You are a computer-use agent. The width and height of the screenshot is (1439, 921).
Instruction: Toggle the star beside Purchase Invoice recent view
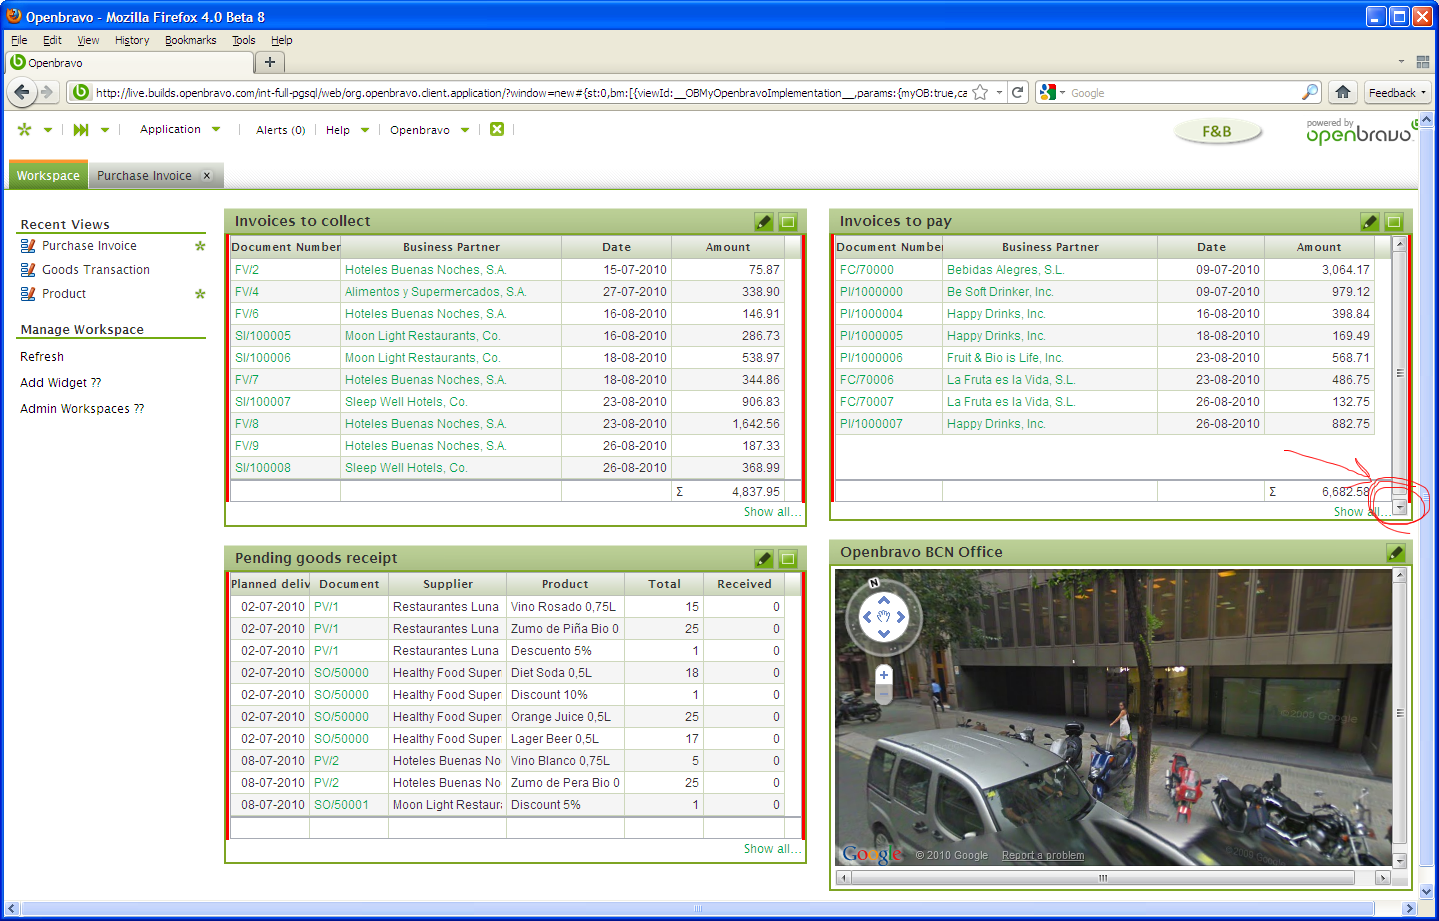(x=200, y=246)
